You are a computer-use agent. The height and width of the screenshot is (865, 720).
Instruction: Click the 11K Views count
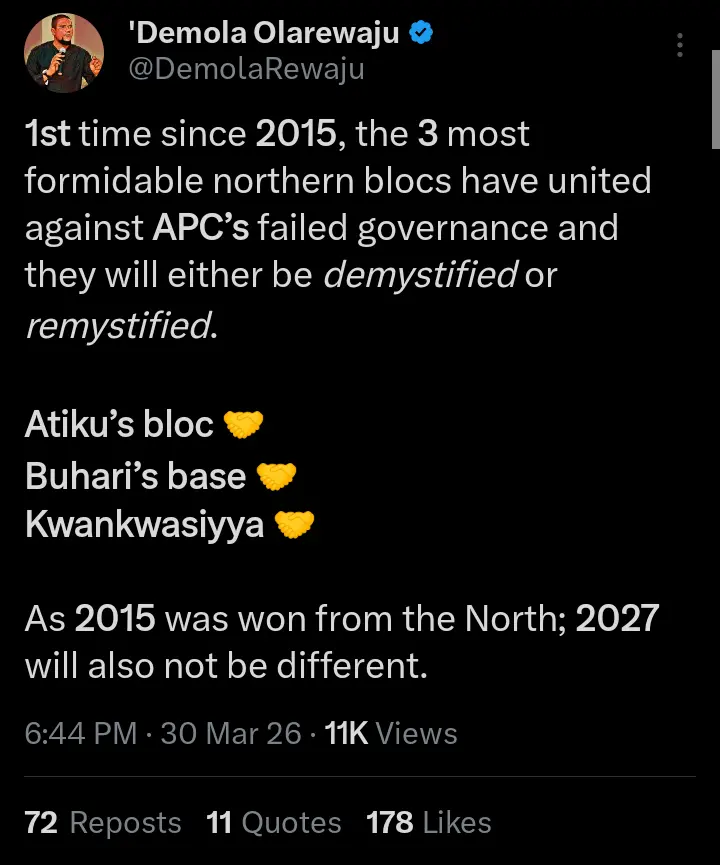click(x=391, y=733)
